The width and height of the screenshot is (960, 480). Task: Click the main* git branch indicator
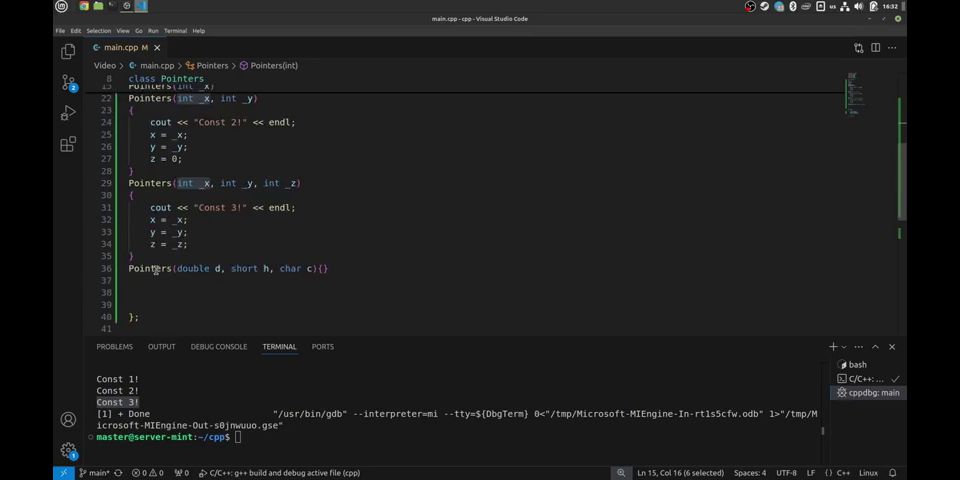pyautogui.click(x=94, y=473)
